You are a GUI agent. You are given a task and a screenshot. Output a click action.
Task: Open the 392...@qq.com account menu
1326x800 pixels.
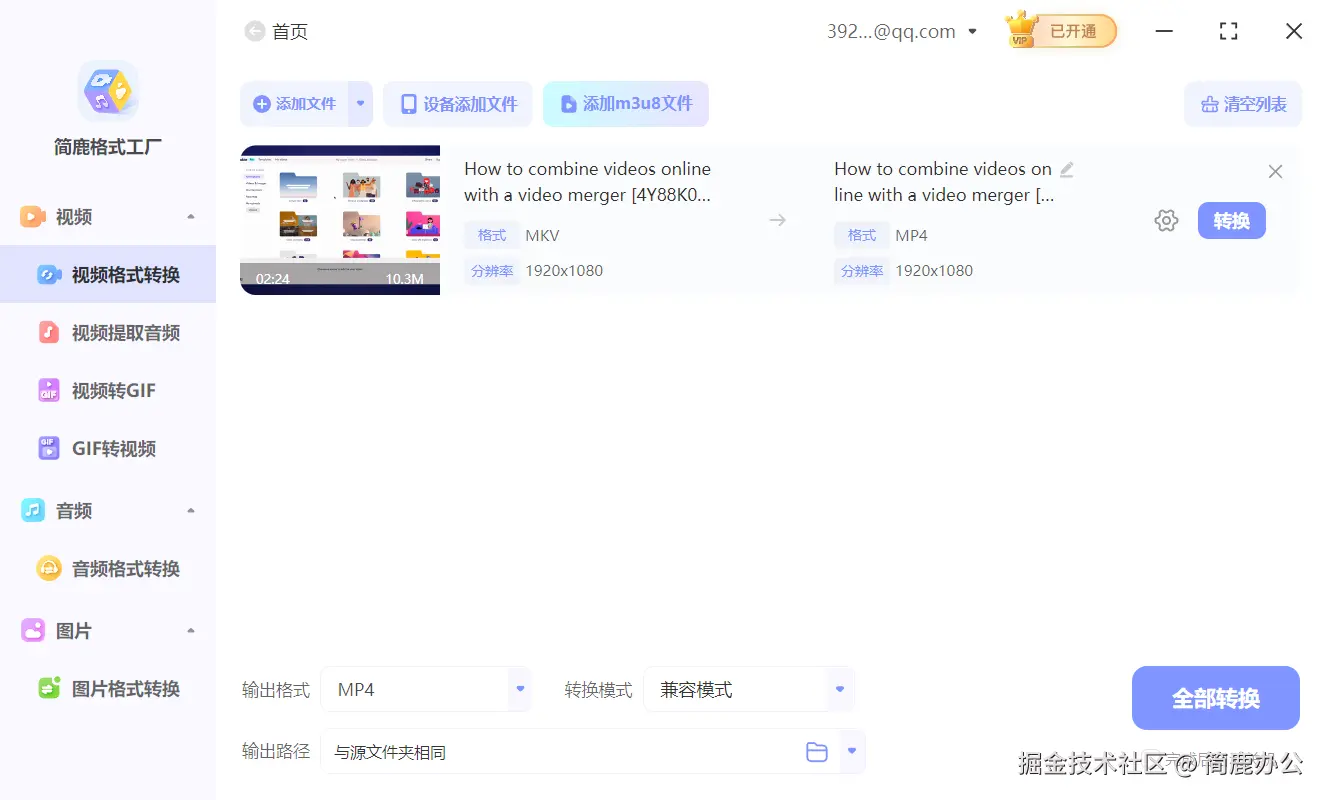[x=901, y=31]
